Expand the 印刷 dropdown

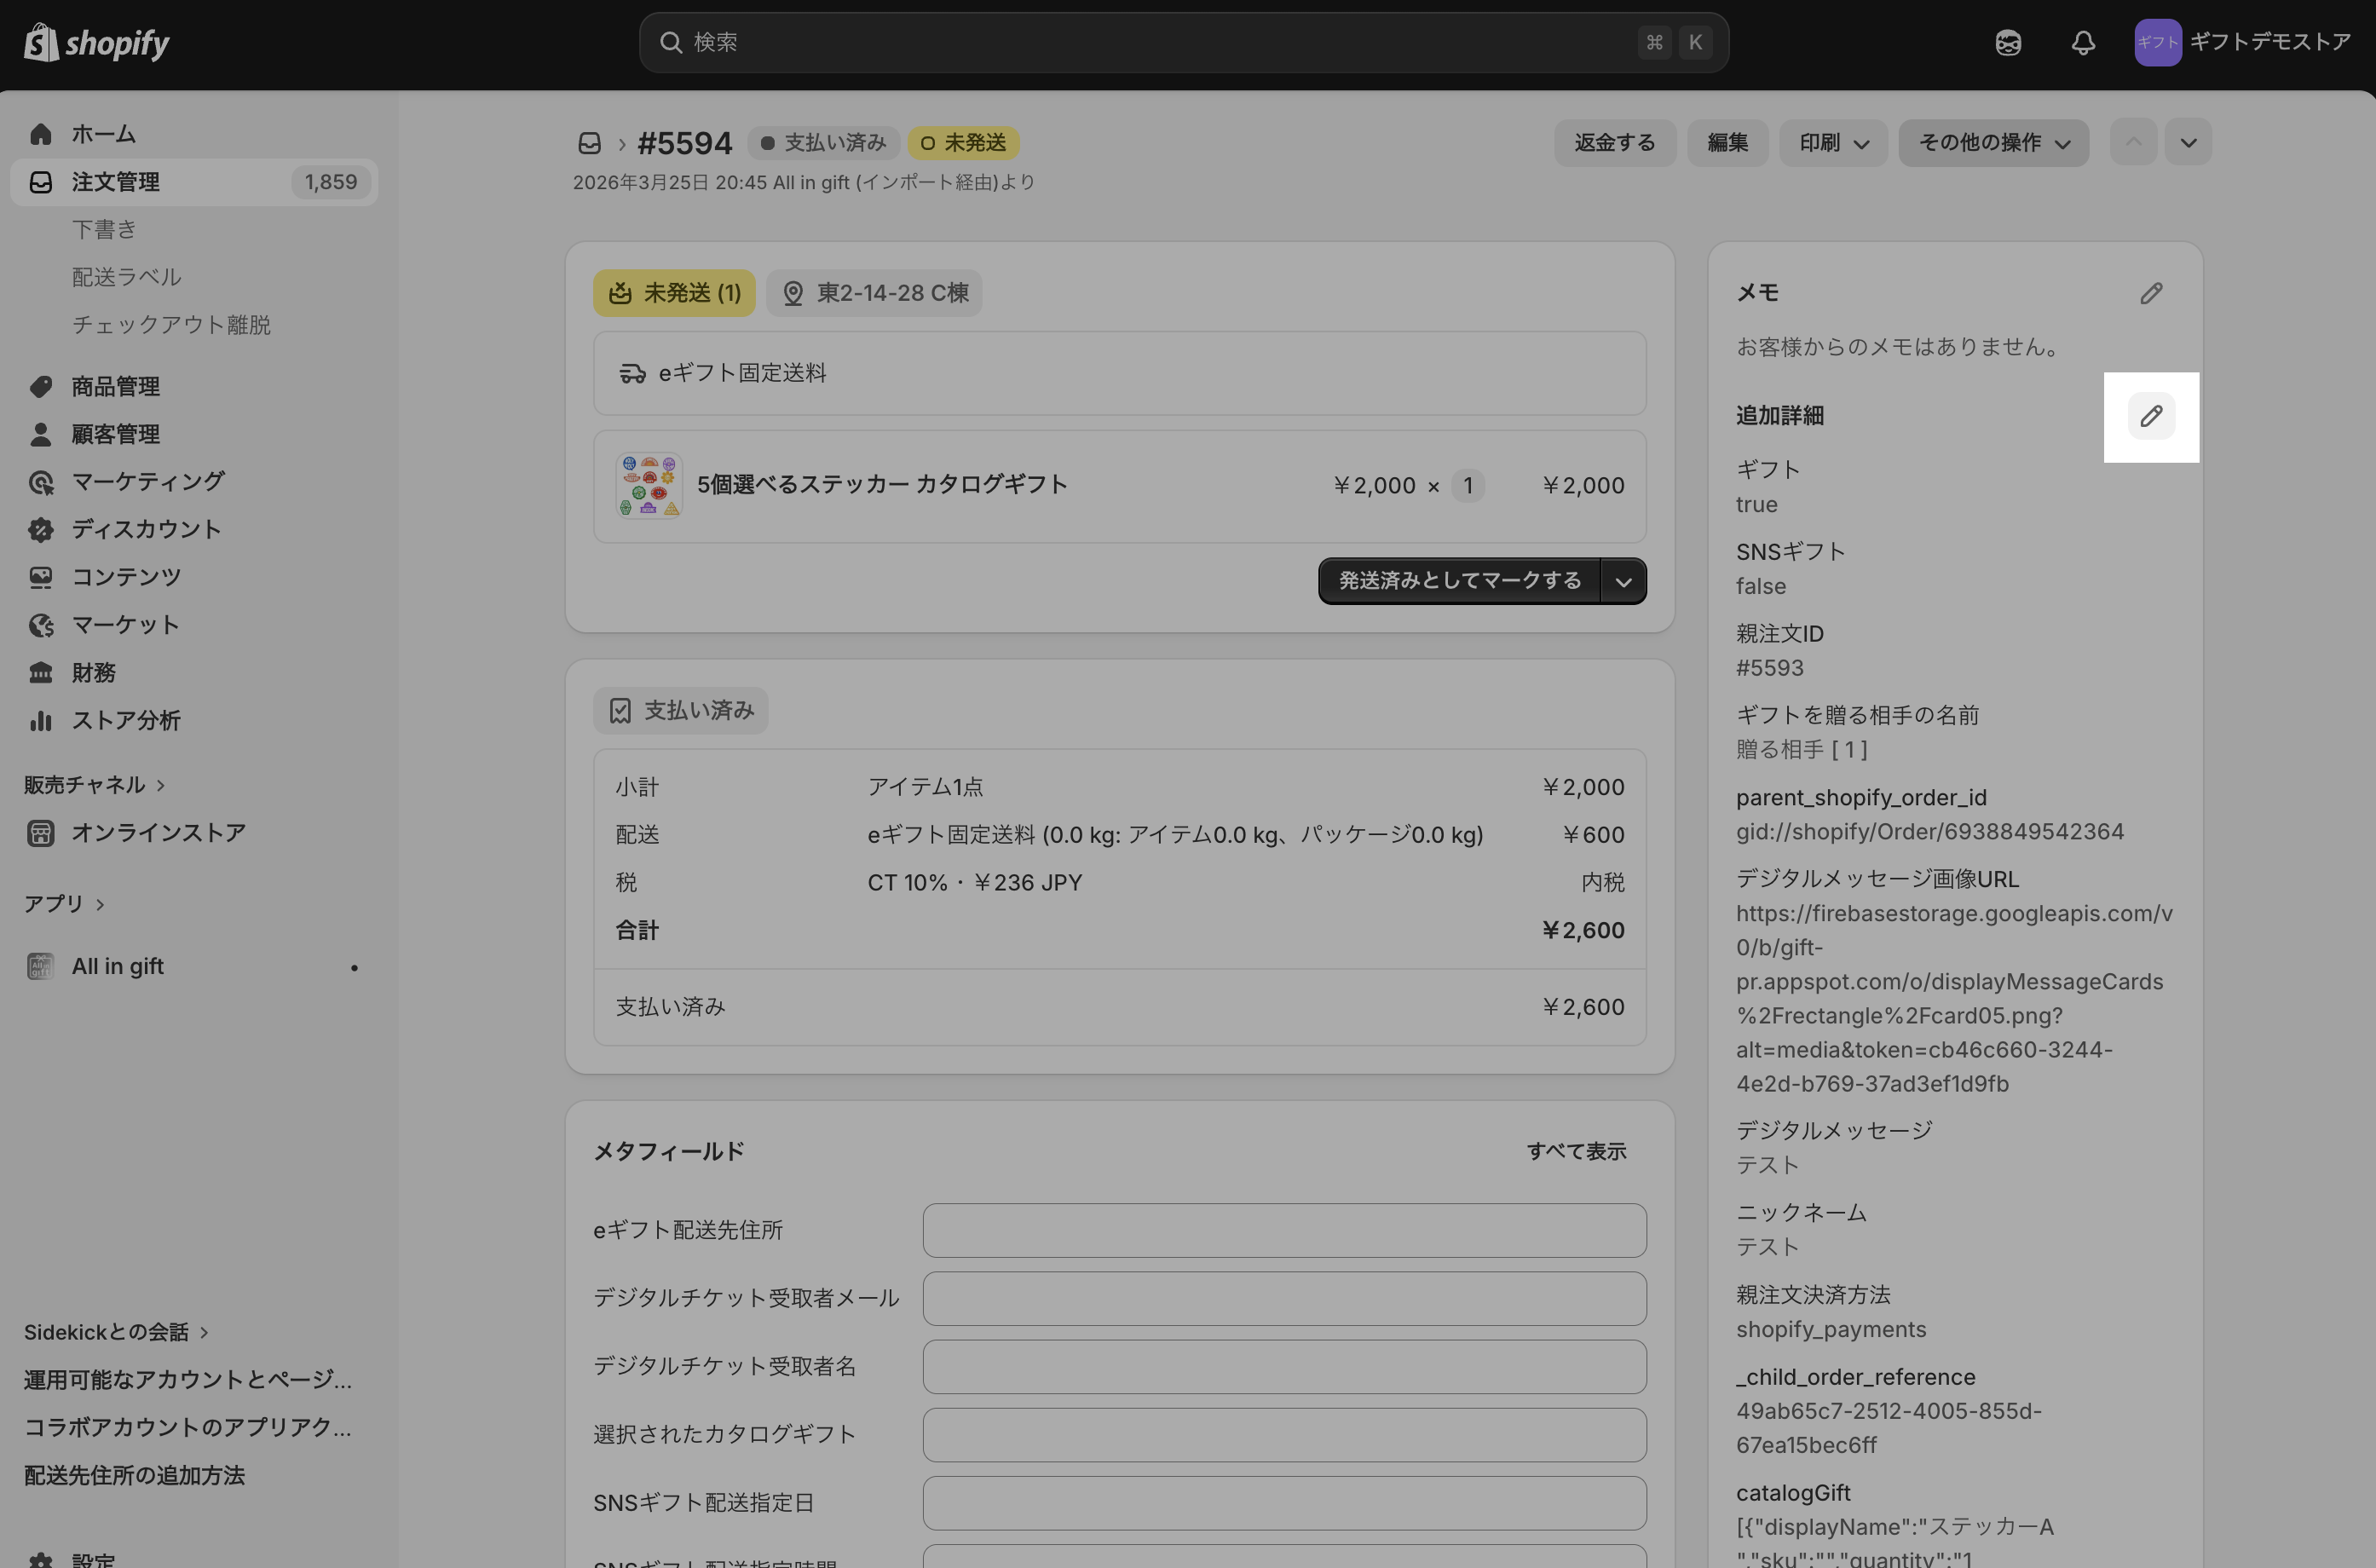(x=1833, y=143)
